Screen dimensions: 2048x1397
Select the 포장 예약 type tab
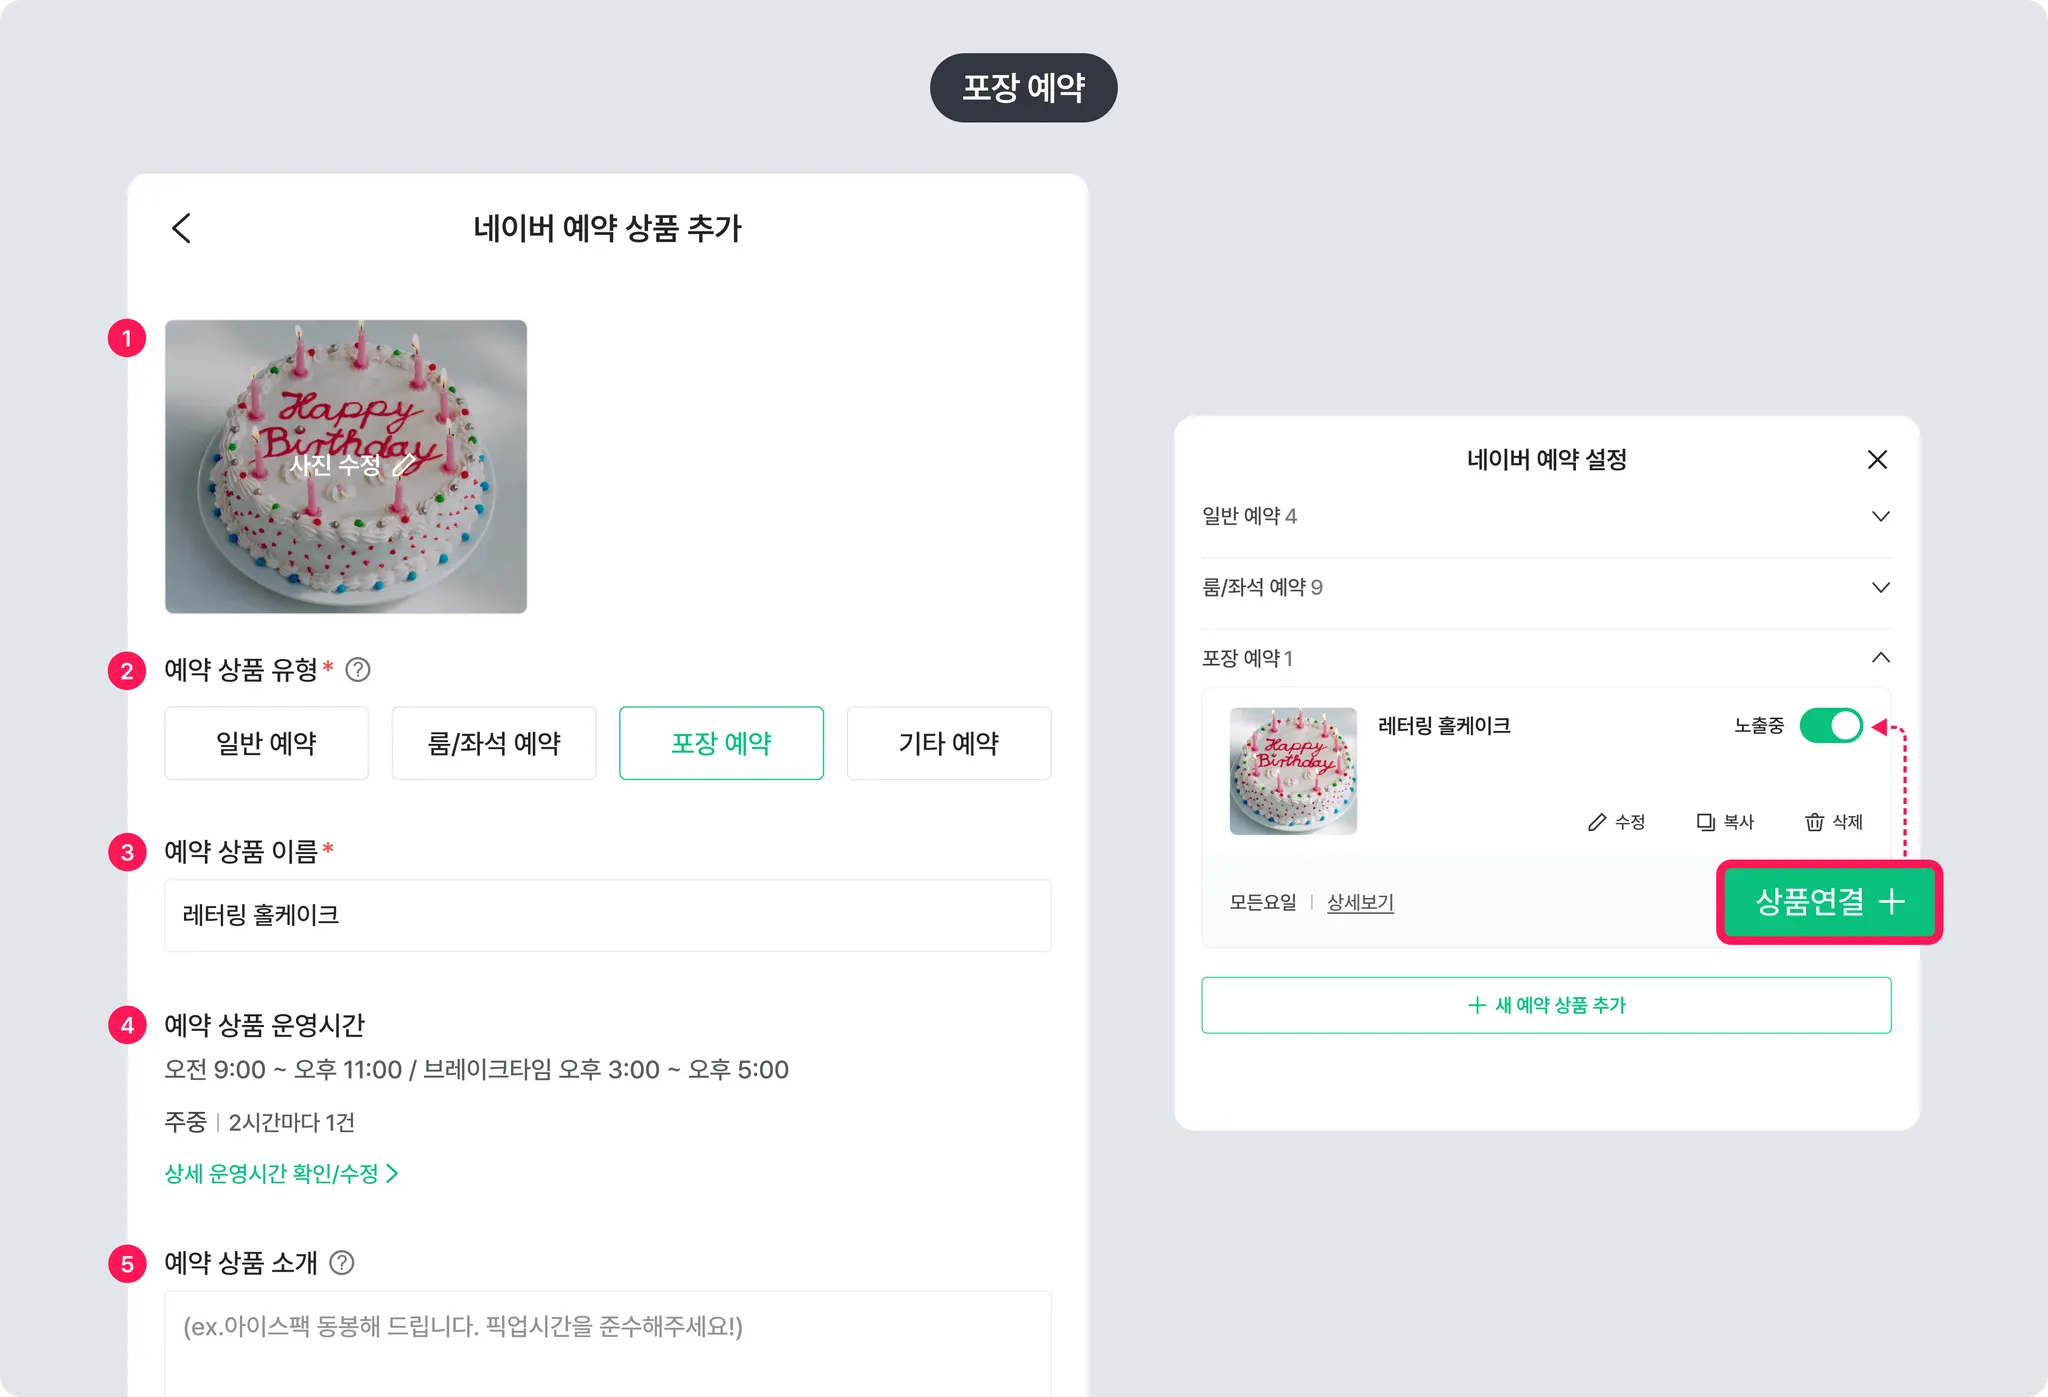(721, 743)
